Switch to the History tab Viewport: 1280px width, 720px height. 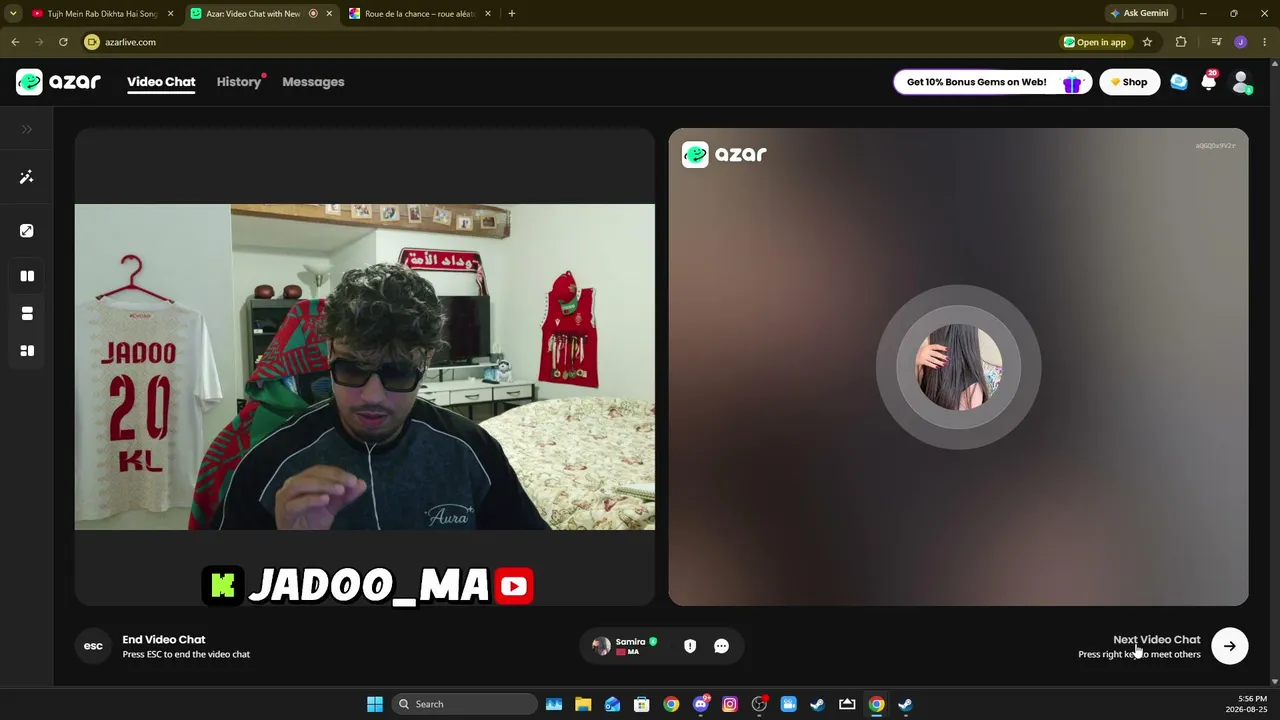point(239,82)
